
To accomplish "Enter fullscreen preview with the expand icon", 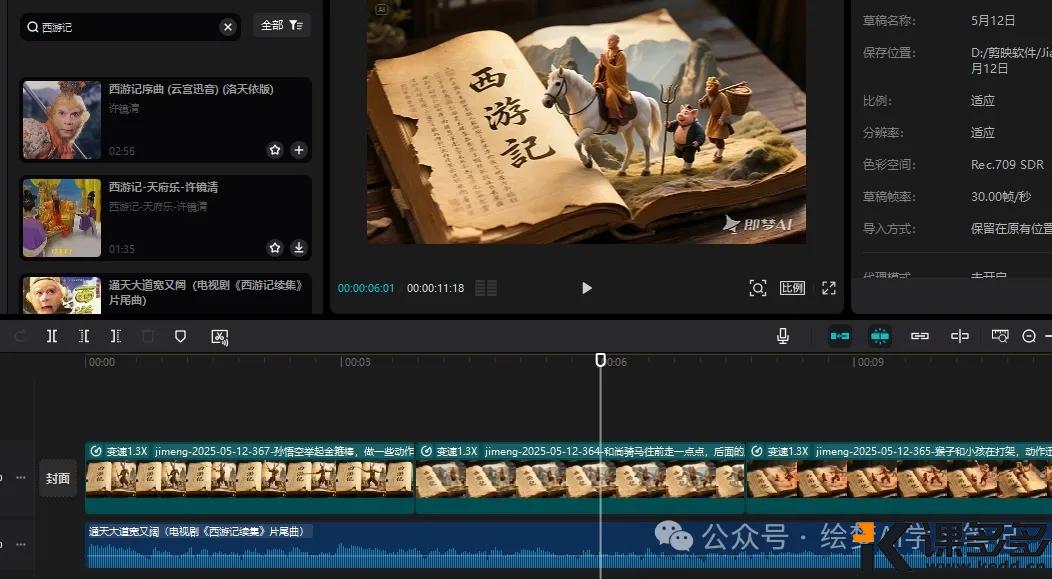I will [828, 287].
